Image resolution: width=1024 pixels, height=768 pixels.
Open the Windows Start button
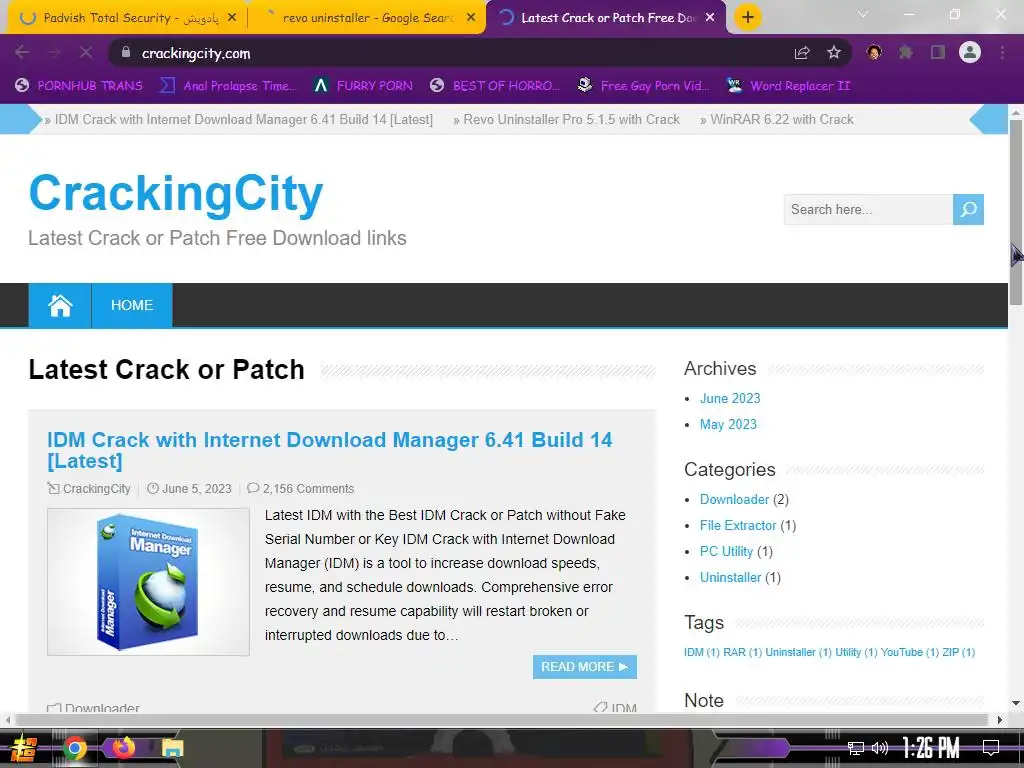point(23,748)
